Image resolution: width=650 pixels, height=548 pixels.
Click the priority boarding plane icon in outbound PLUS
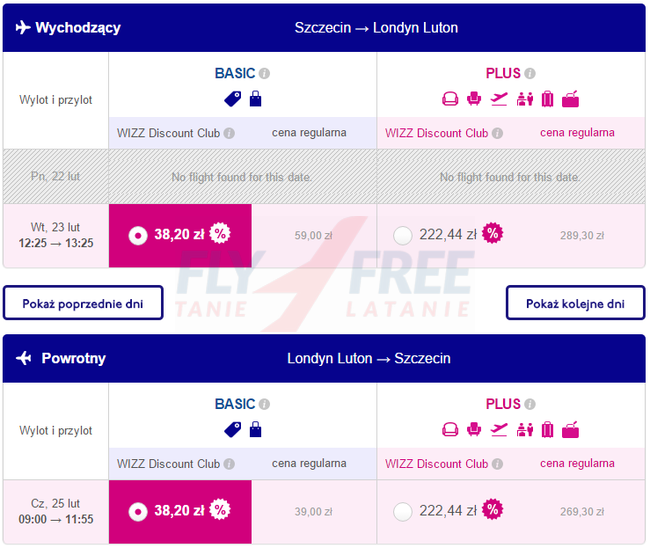tap(499, 98)
